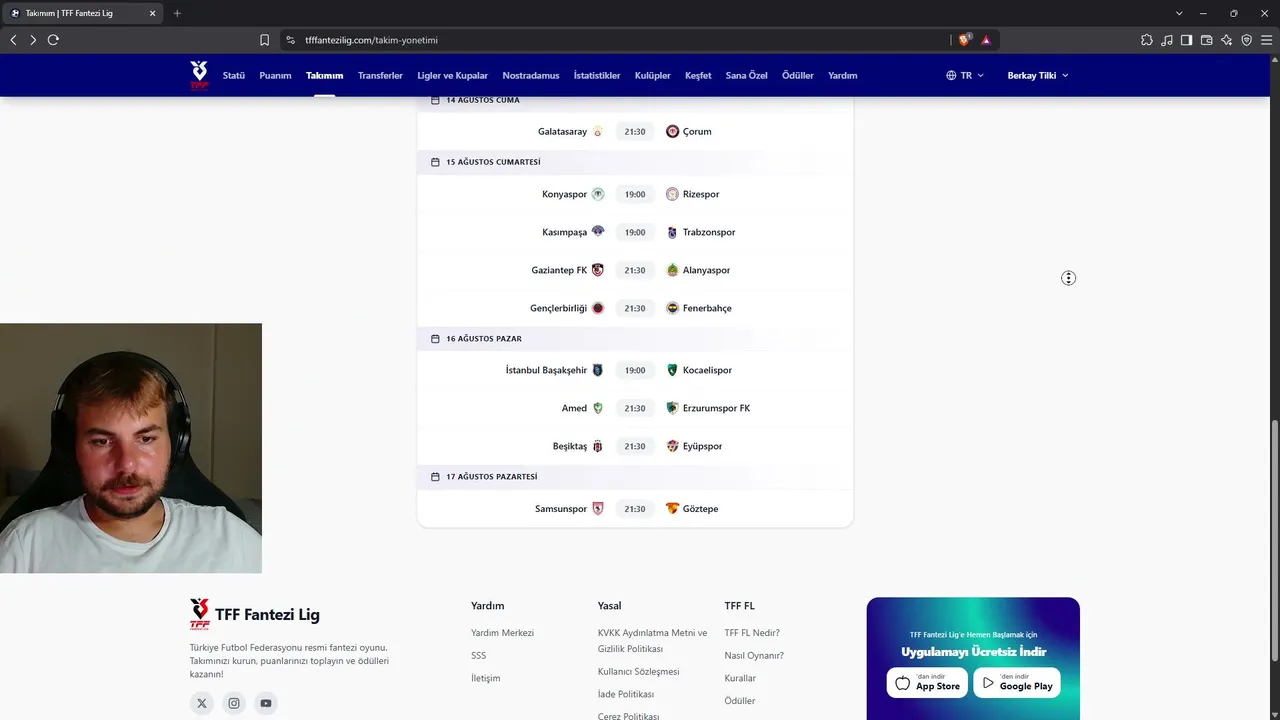The height and width of the screenshot is (720, 1280).
Task: Click the browser address bar URL
Action: pos(371,40)
